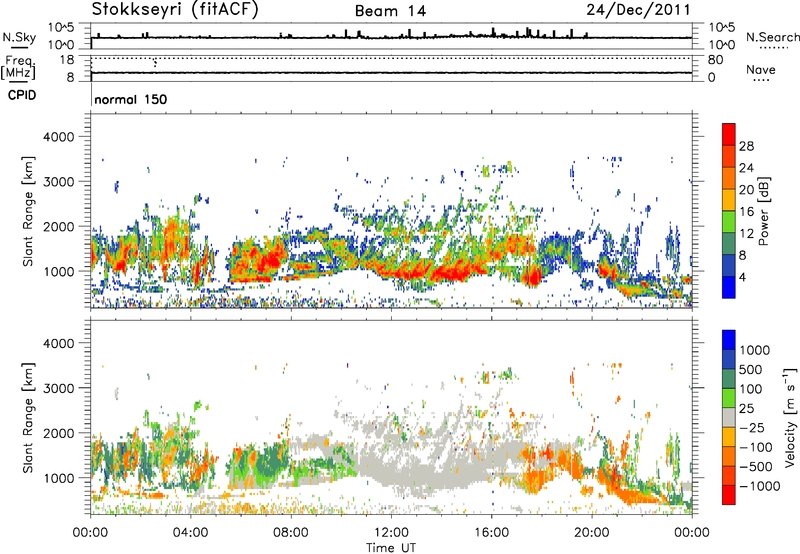This screenshot has width=800, height=554.
Task: Click the '28' label on Power colorbar
Action: (x=746, y=146)
